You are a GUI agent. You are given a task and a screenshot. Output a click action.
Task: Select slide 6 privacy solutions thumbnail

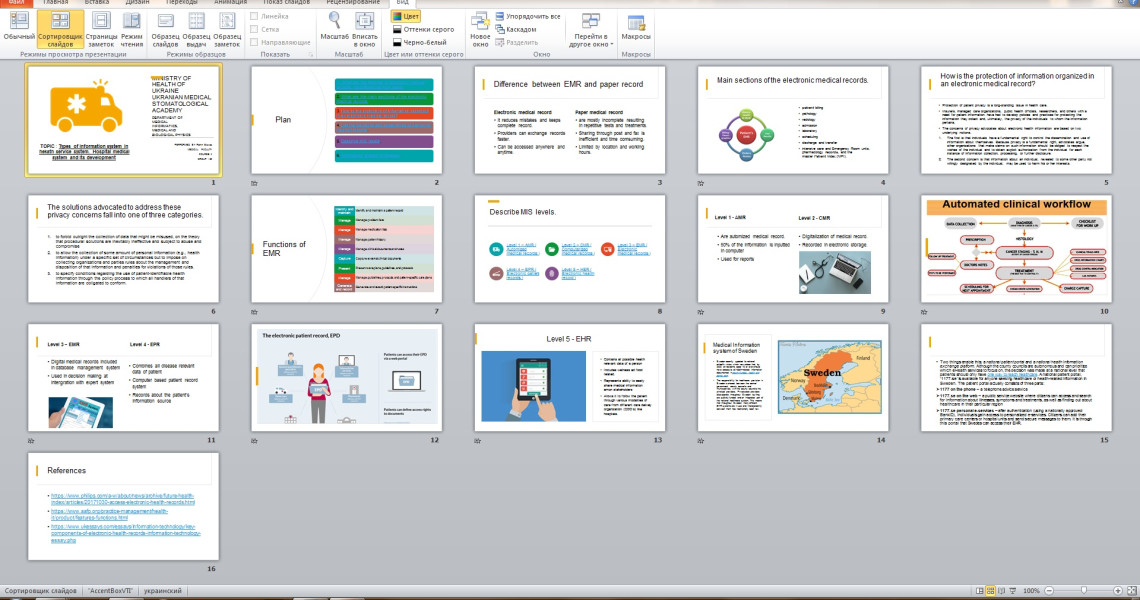(124, 249)
